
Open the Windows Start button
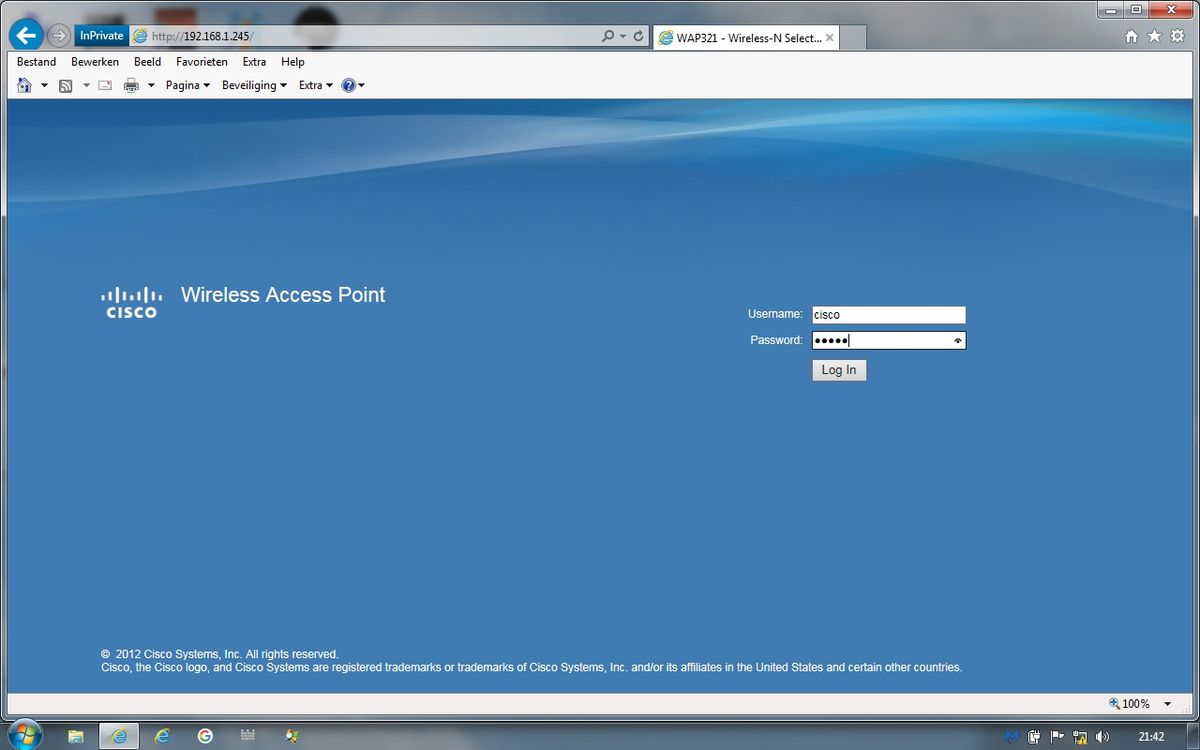(x=24, y=735)
